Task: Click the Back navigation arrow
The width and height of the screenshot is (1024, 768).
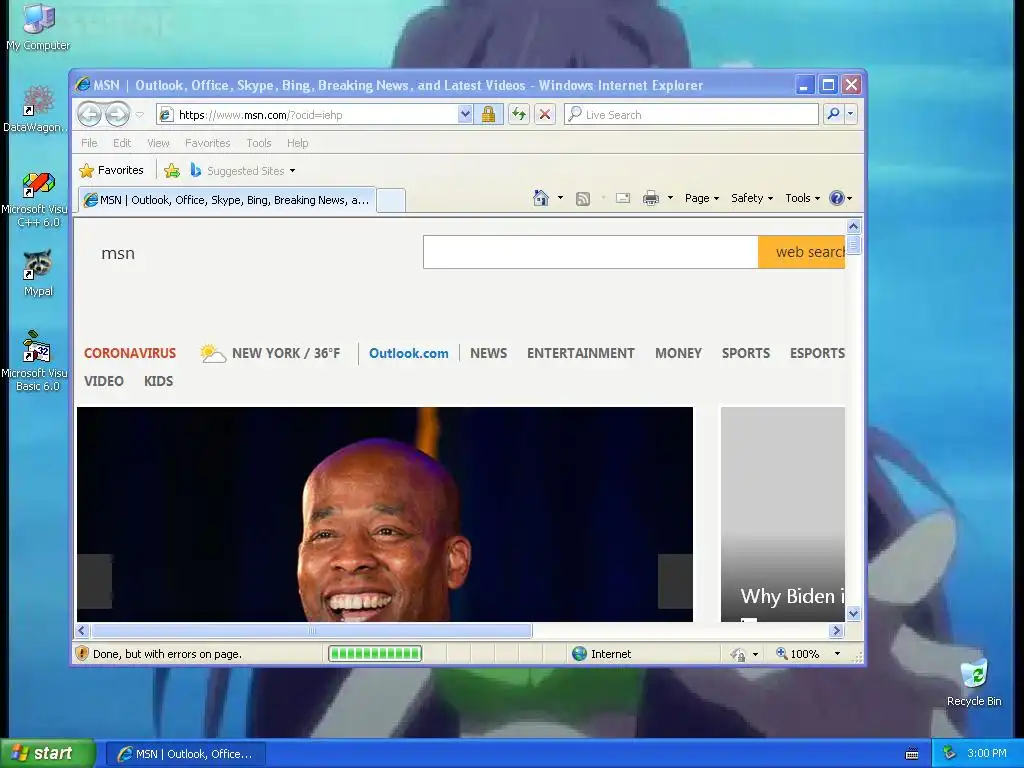Action: pyautogui.click(x=89, y=114)
